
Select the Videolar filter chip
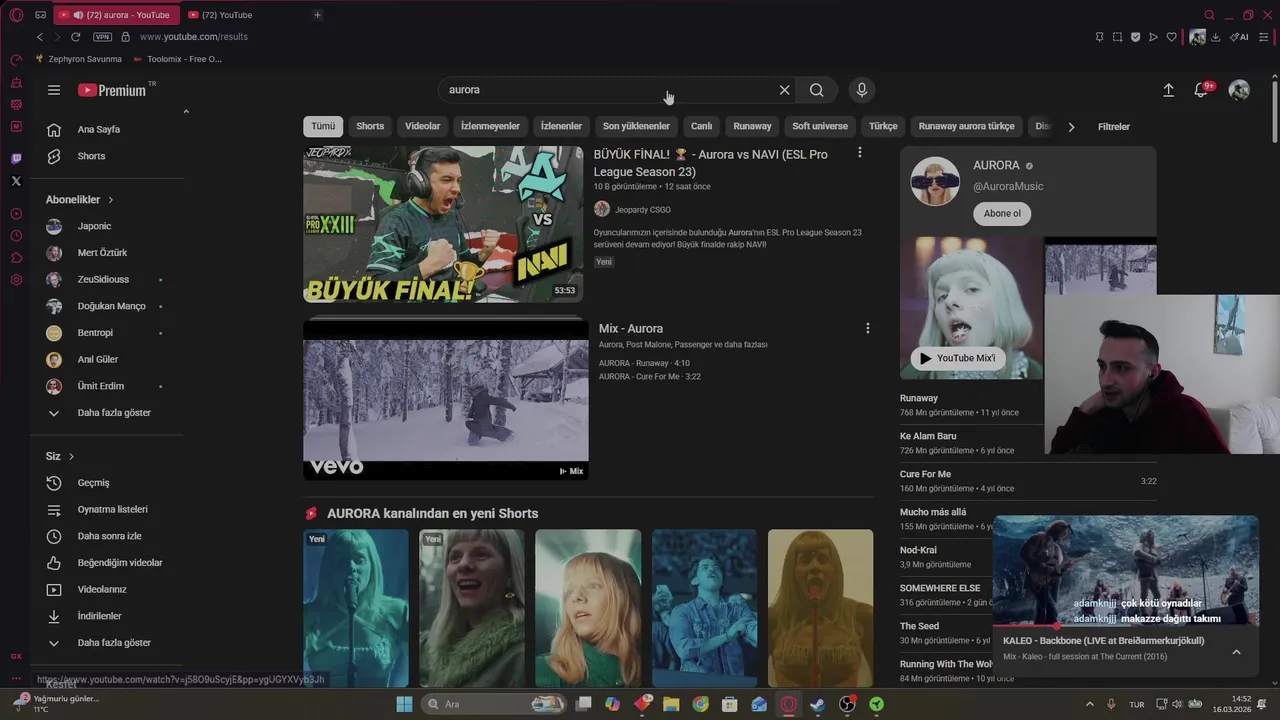coord(422,127)
